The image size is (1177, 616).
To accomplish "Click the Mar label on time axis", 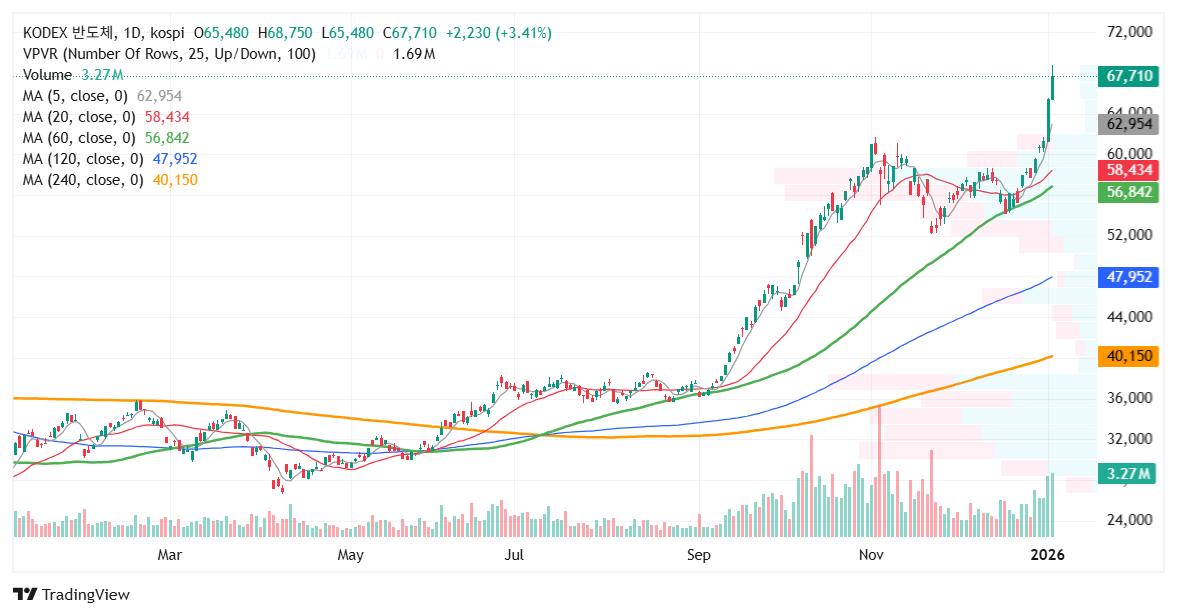I will 170,555.
